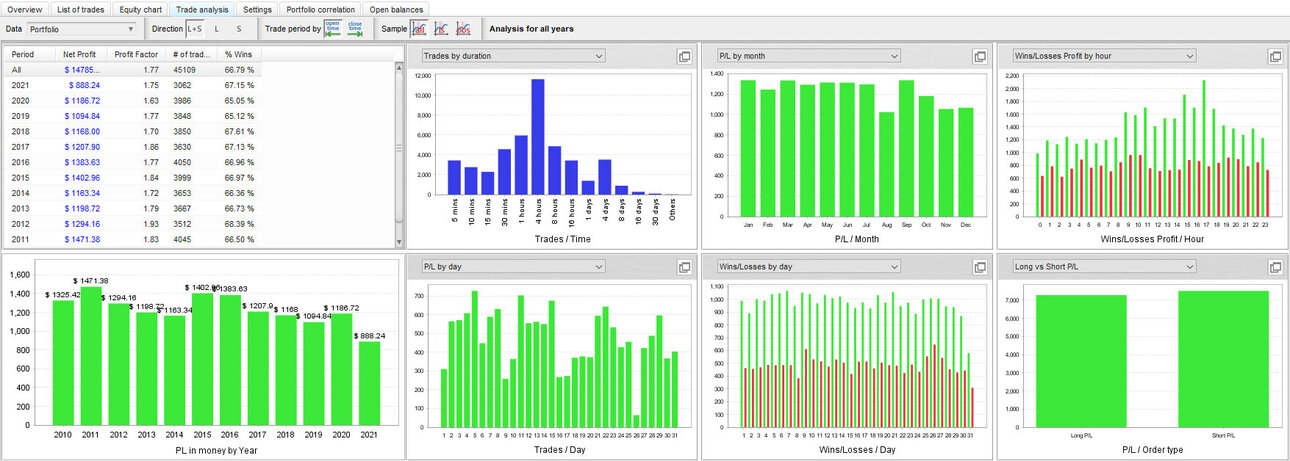Screen dimensions: 1290x461
Task: Pop out Wins/Losses Profit by hour chart
Action: click(1275, 56)
